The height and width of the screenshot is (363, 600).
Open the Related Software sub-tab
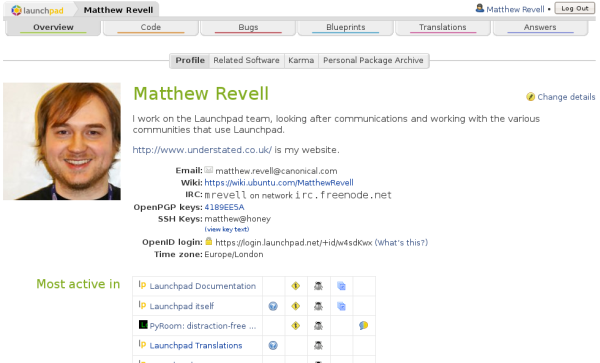(246, 60)
